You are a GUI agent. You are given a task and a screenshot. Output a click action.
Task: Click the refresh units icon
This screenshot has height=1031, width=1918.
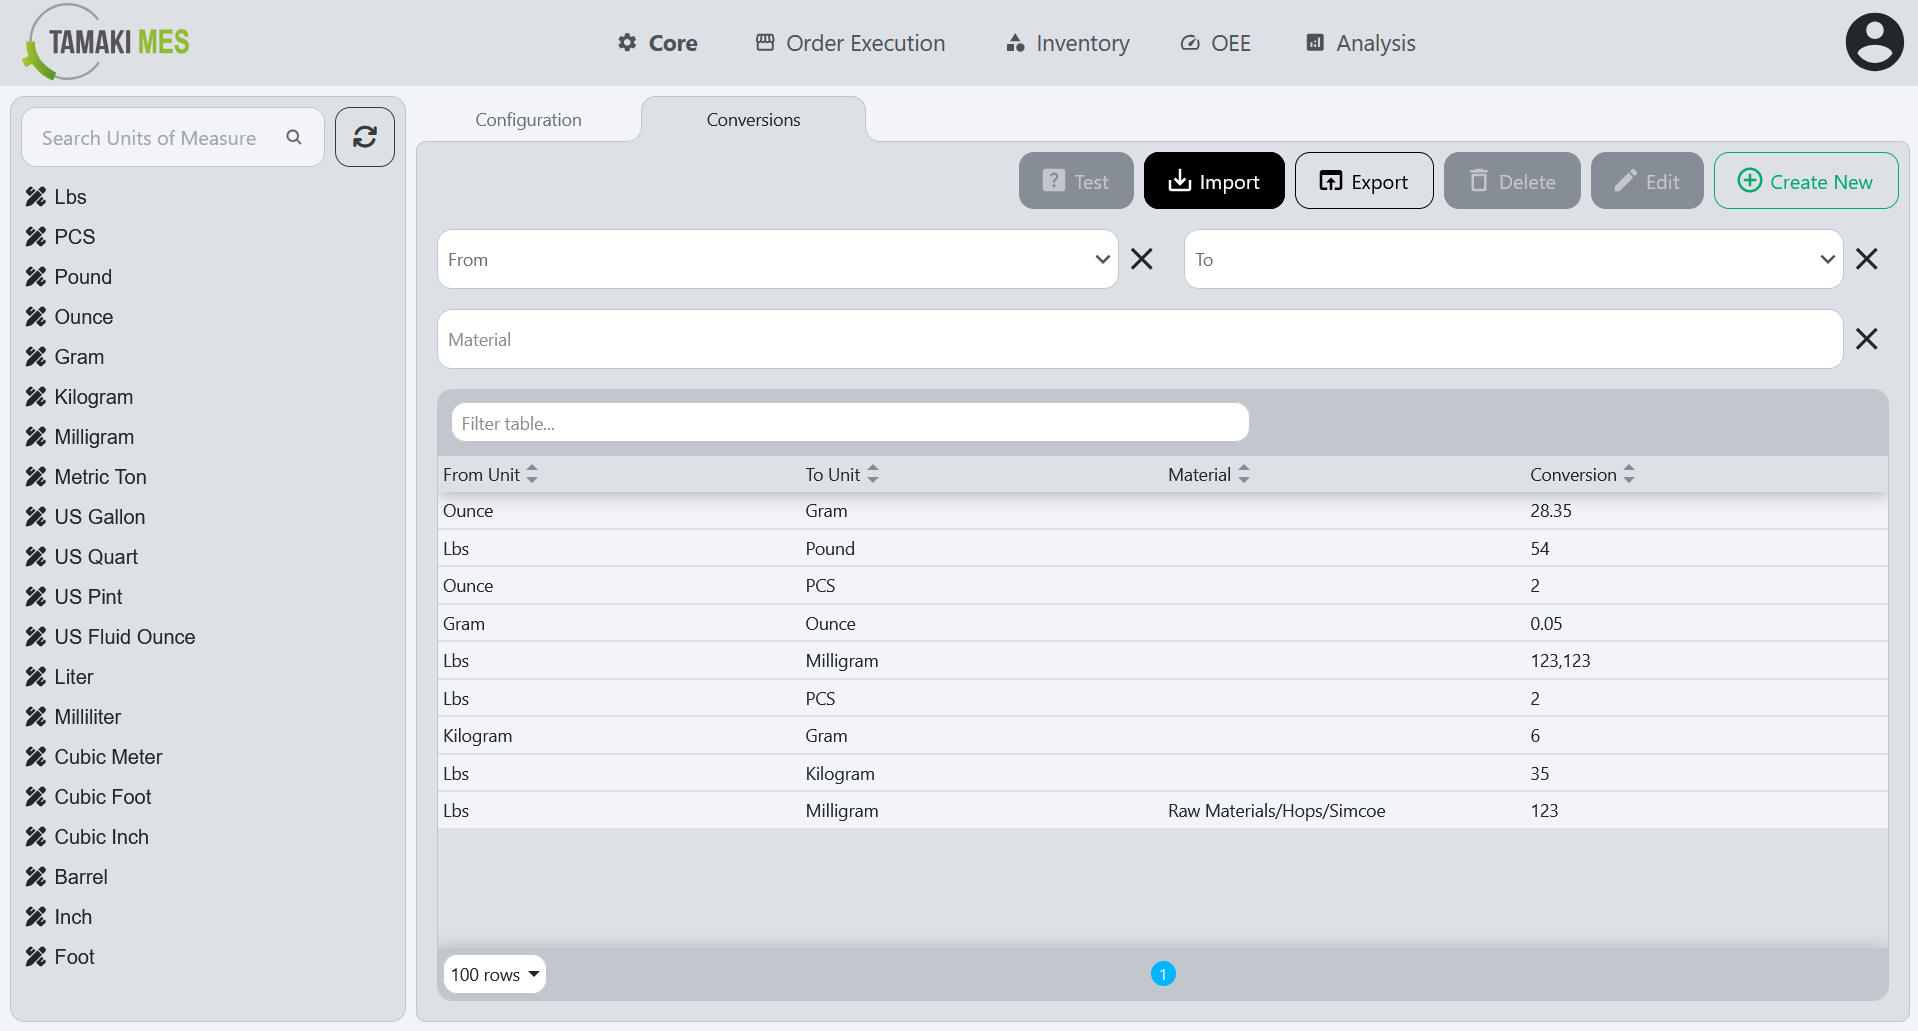click(x=364, y=137)
